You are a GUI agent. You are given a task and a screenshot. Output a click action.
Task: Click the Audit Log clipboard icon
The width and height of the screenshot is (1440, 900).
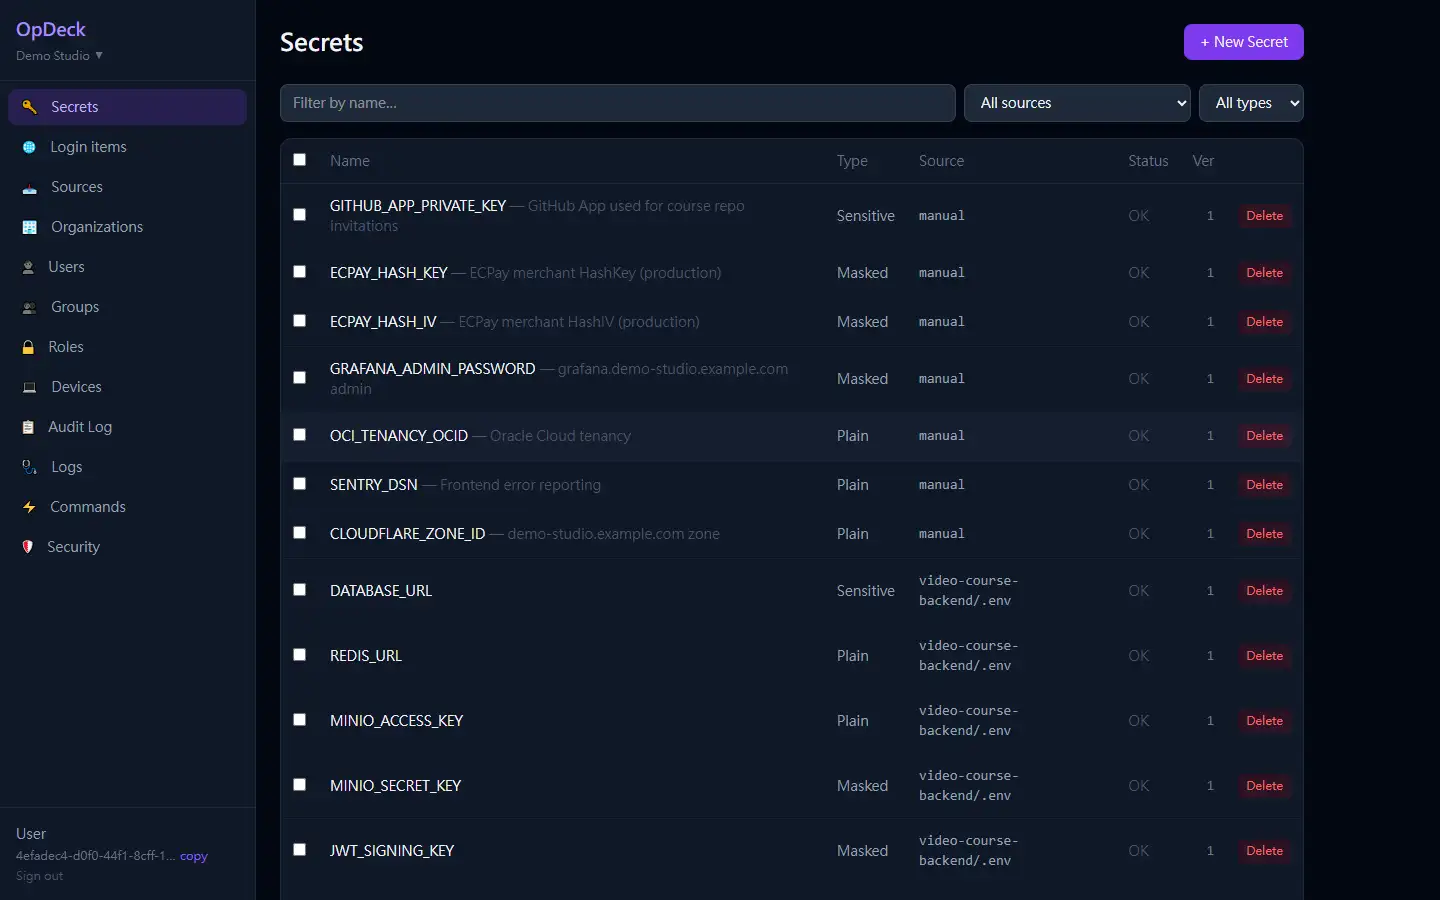28,427
